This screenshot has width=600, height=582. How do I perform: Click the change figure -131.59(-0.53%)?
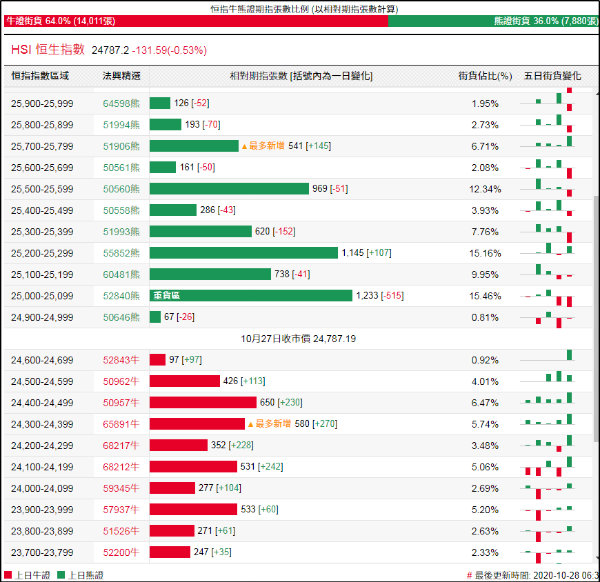point(170,50)
